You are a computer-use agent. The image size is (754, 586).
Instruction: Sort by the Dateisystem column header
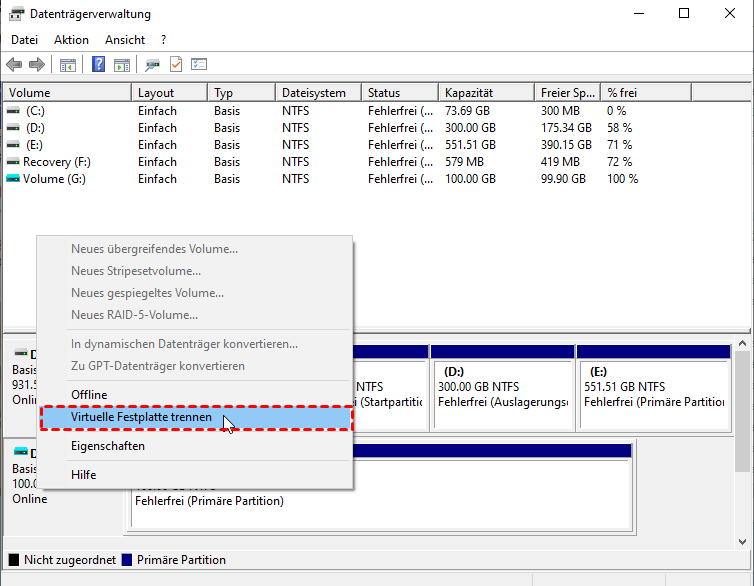coord(319,93)
